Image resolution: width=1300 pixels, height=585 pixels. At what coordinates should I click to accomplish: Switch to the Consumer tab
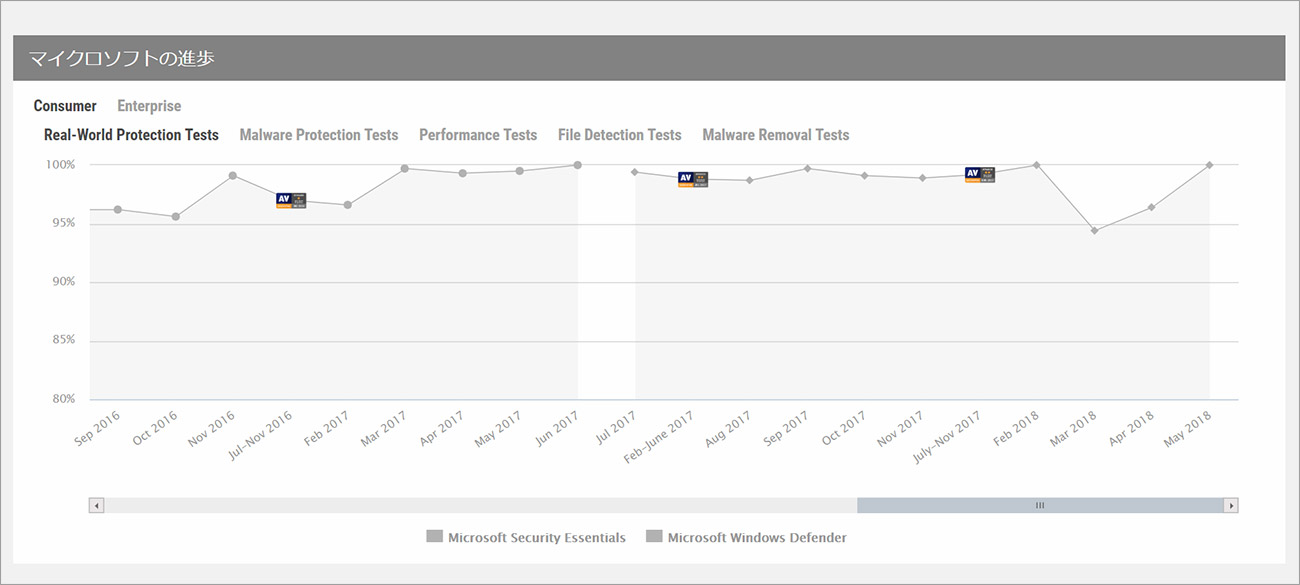pyautogui.click(x=65, y=106)
